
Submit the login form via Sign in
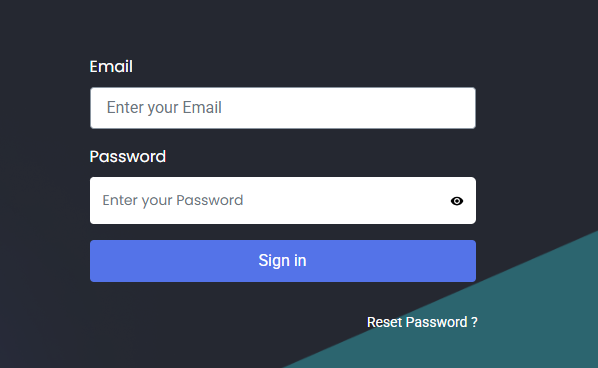click(283, 261)
